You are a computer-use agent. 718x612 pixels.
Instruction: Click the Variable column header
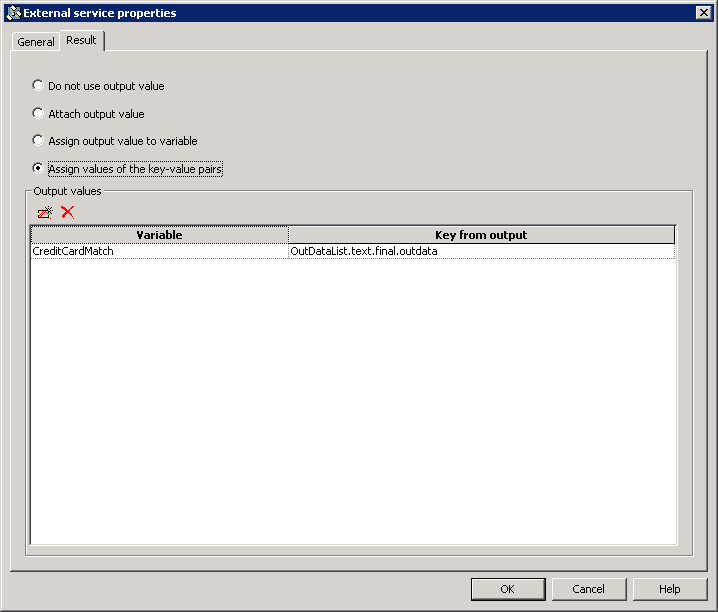(159, 235)
